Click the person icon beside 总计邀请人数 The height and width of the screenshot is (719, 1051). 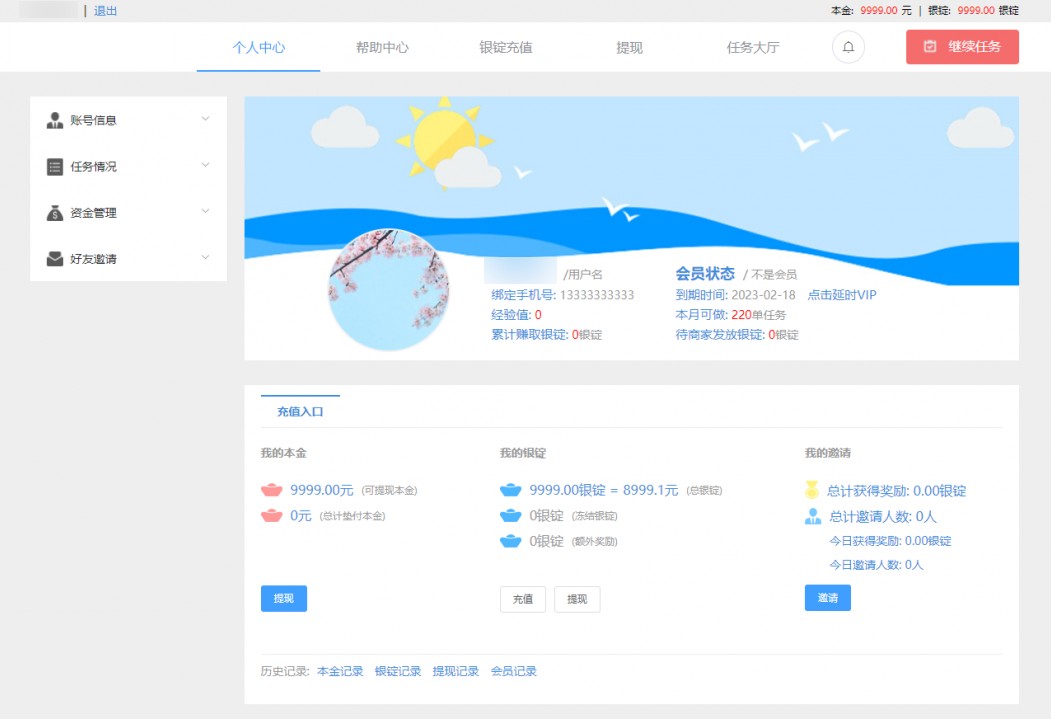[813, 516]
